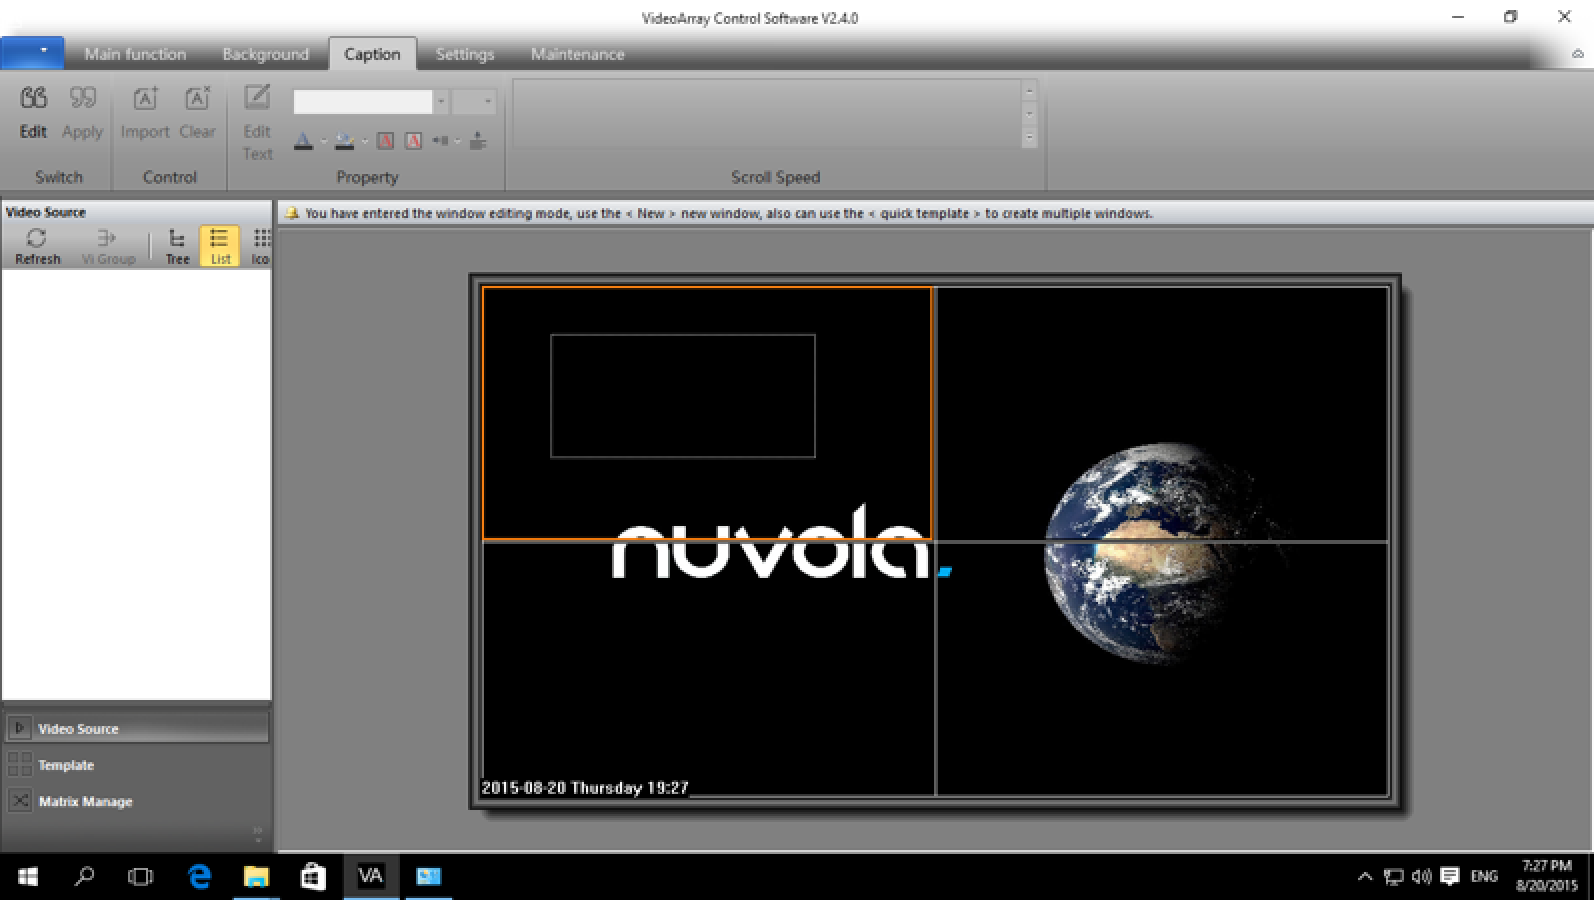The image size is (1594, 900).
Task: Click the sidebar overflow chevron
Action: [x=257, y=833]
